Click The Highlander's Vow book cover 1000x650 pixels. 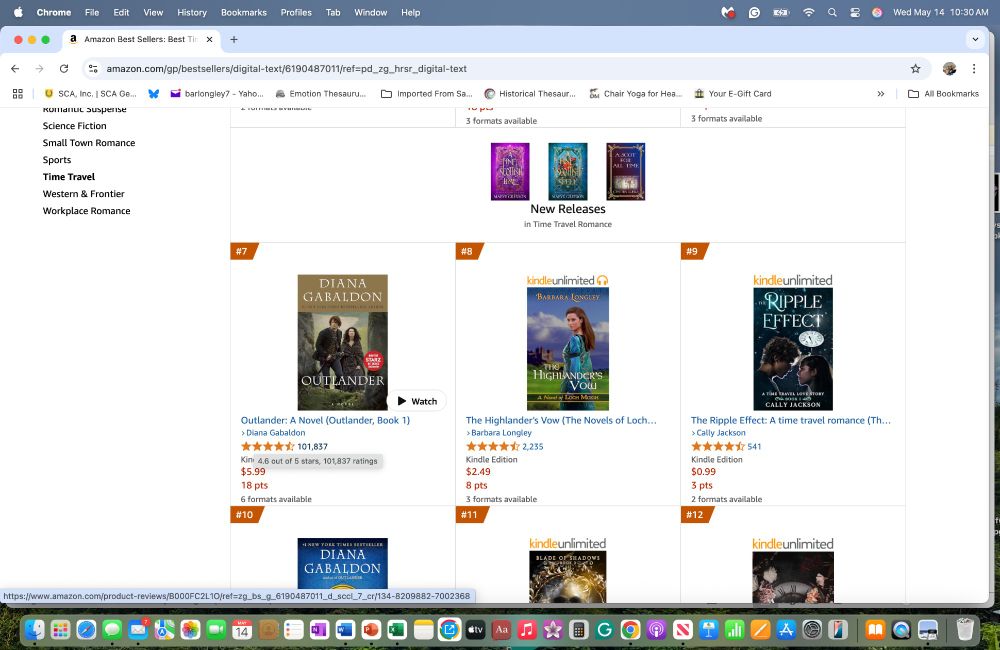click(568, 349)
